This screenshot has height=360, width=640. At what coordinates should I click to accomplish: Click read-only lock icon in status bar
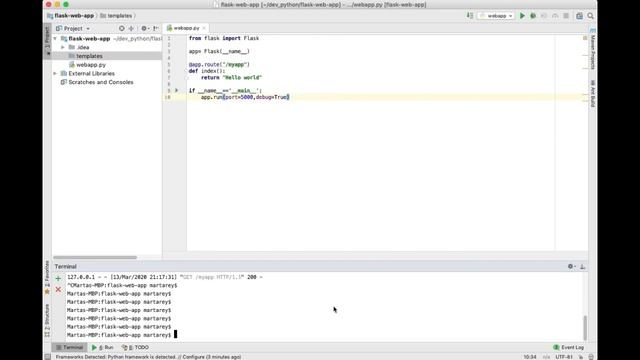pyautogui.click(x=581, y=357)
